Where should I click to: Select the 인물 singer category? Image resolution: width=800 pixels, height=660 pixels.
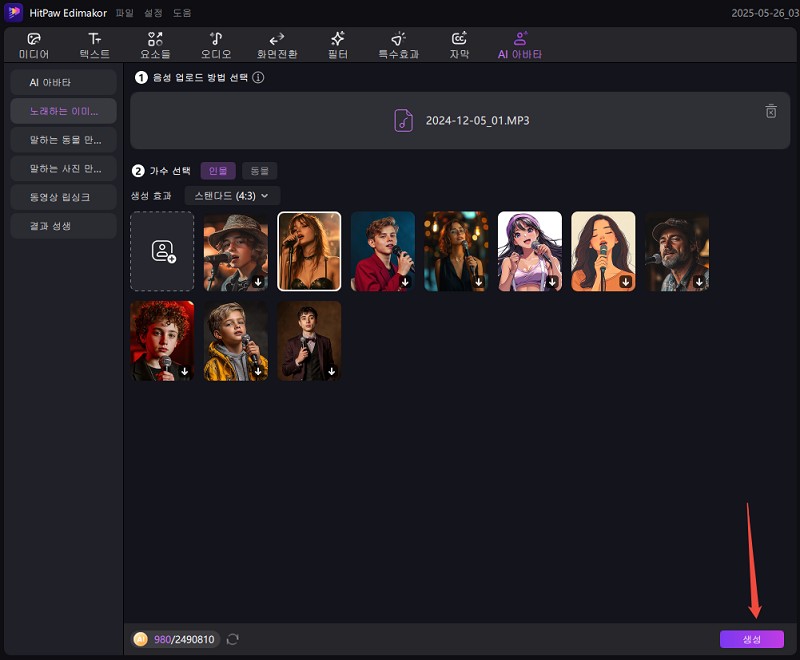point(218,171)
